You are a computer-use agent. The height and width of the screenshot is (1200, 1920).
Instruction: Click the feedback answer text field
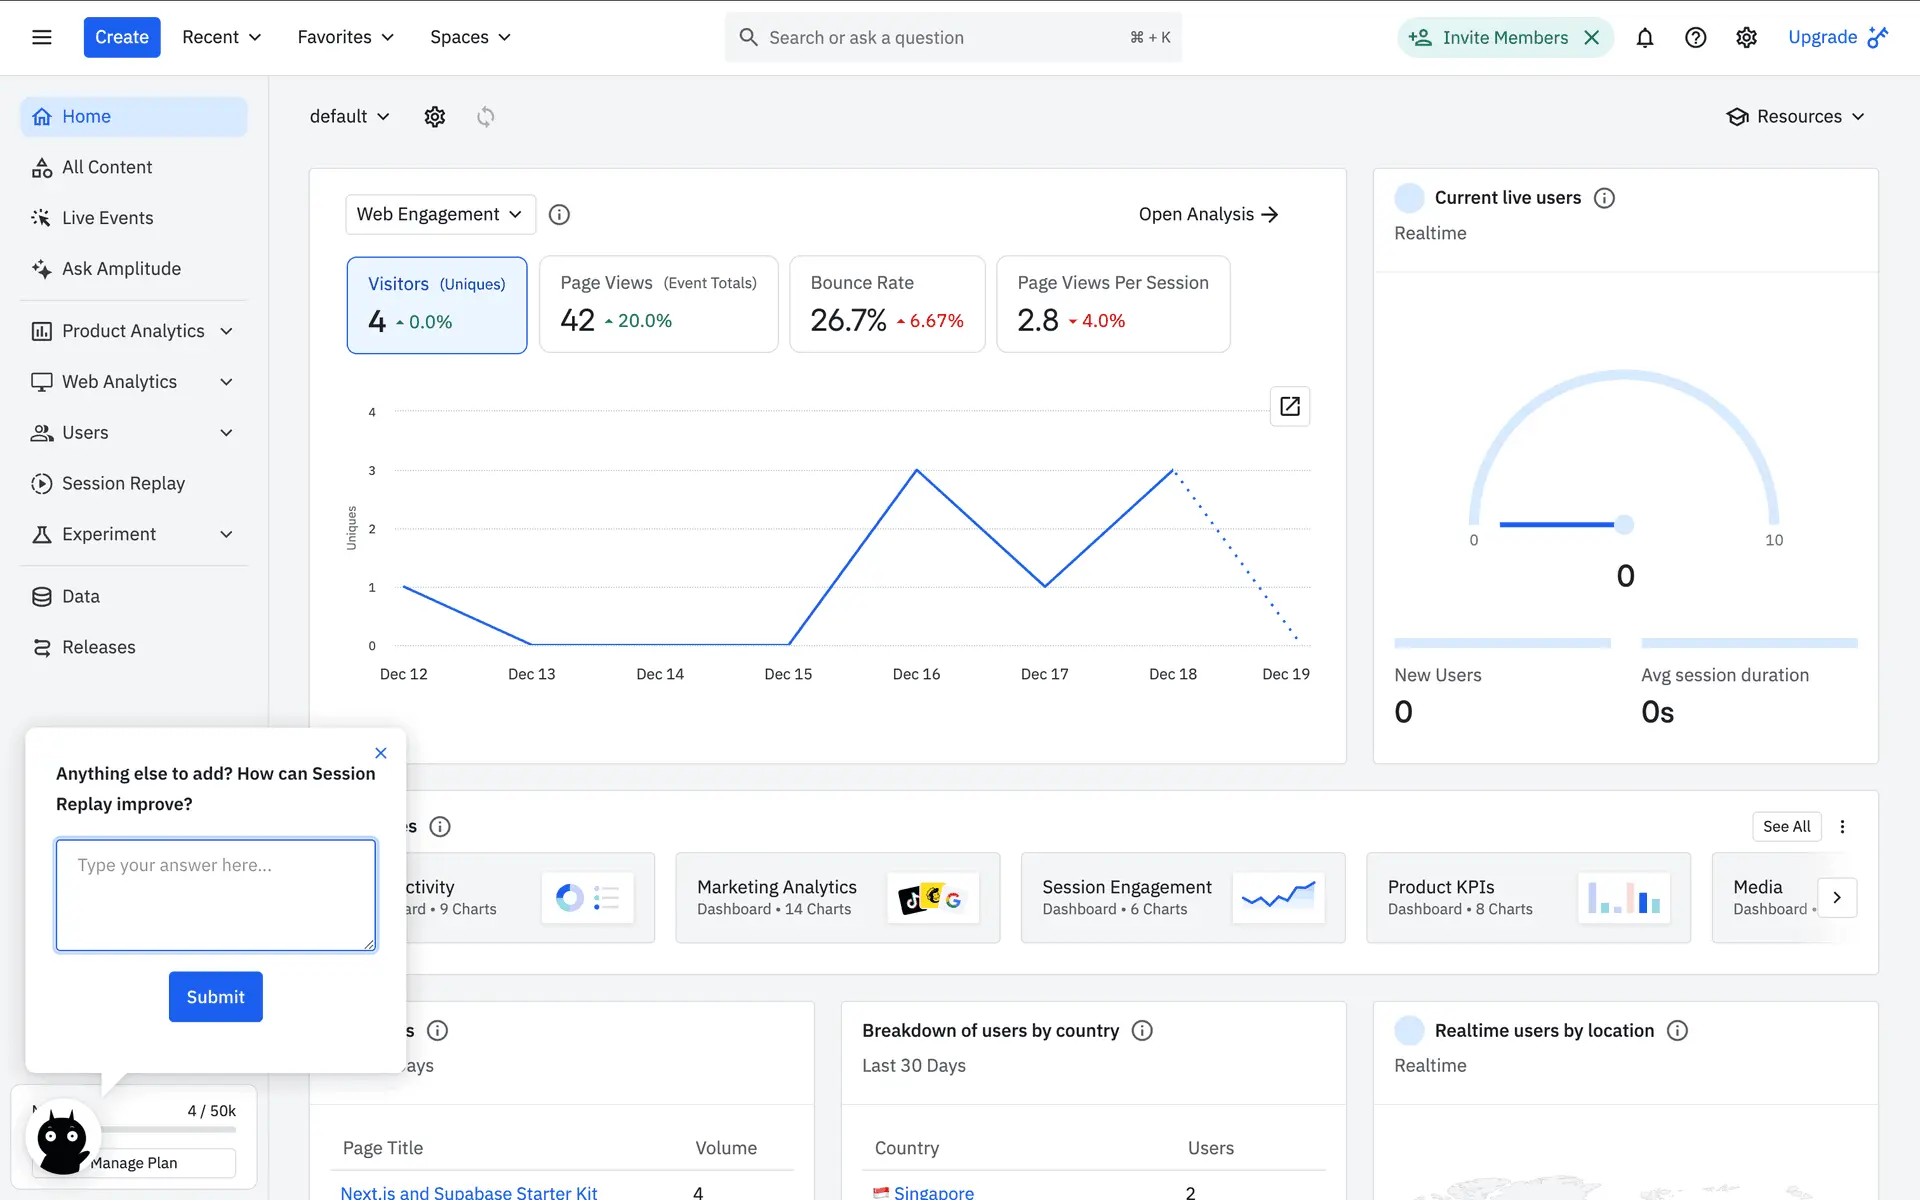(x=216, y=895)
